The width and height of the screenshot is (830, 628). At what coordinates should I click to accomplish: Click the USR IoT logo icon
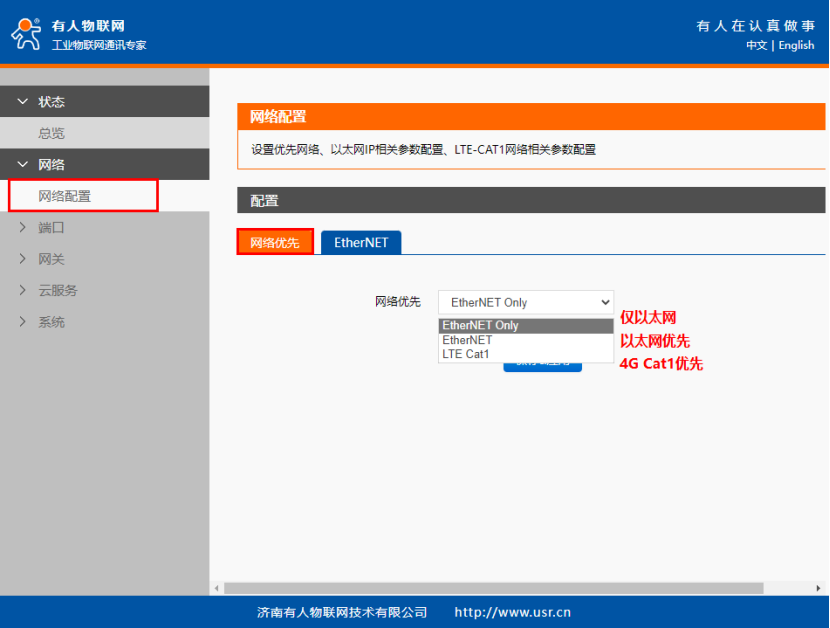point(26,33)
